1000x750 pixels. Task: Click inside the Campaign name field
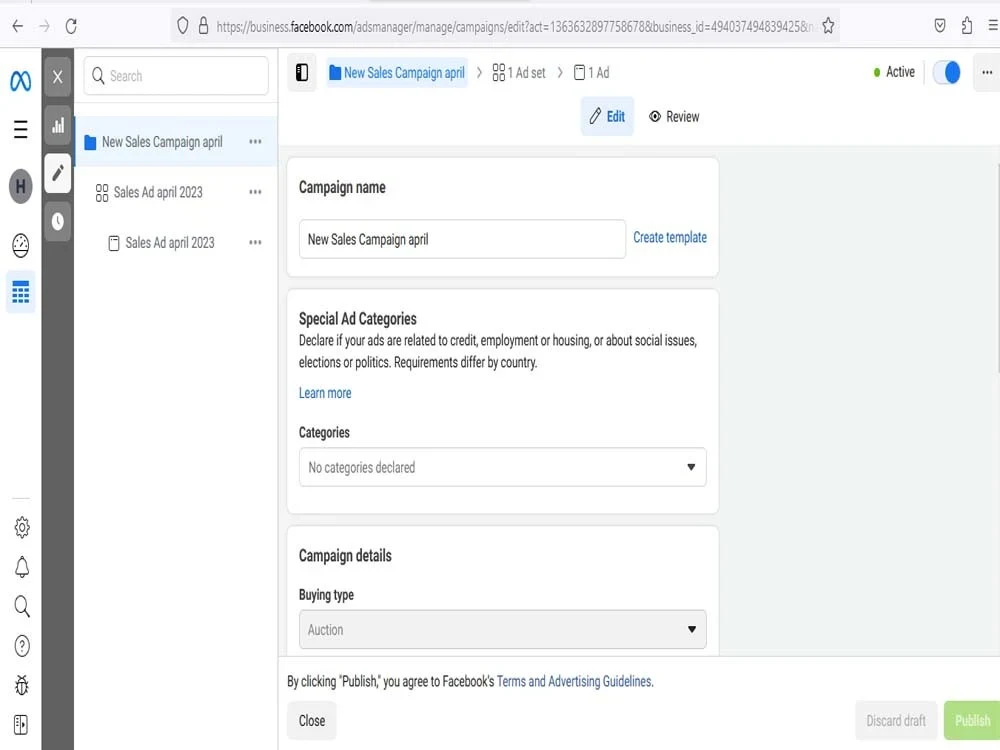point(462,239)
